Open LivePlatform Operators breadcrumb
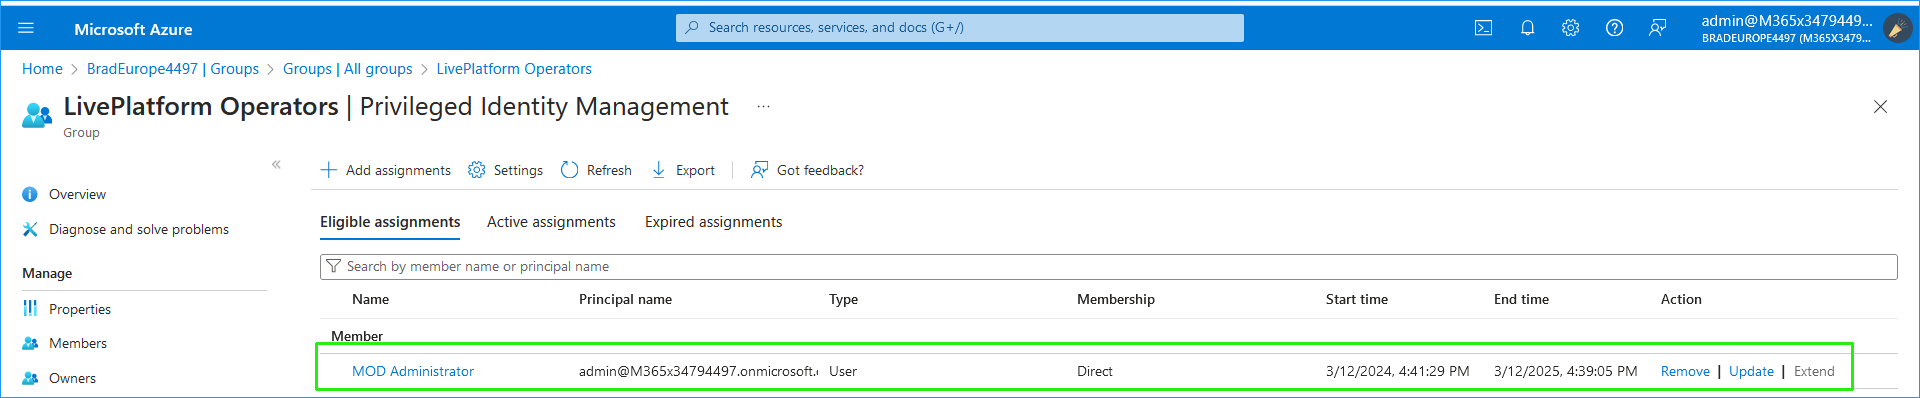This screenshot has width=1920, height=398. pos(514,69)
